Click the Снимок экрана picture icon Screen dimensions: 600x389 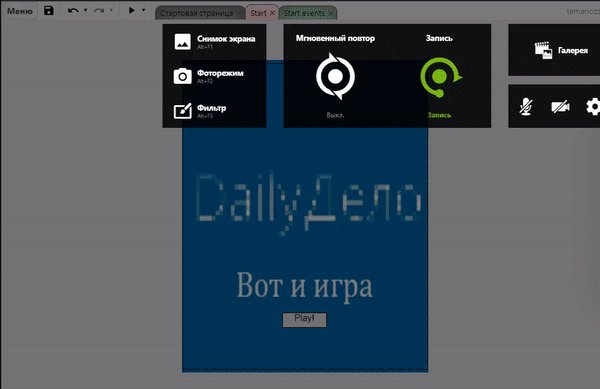point(183,42)
